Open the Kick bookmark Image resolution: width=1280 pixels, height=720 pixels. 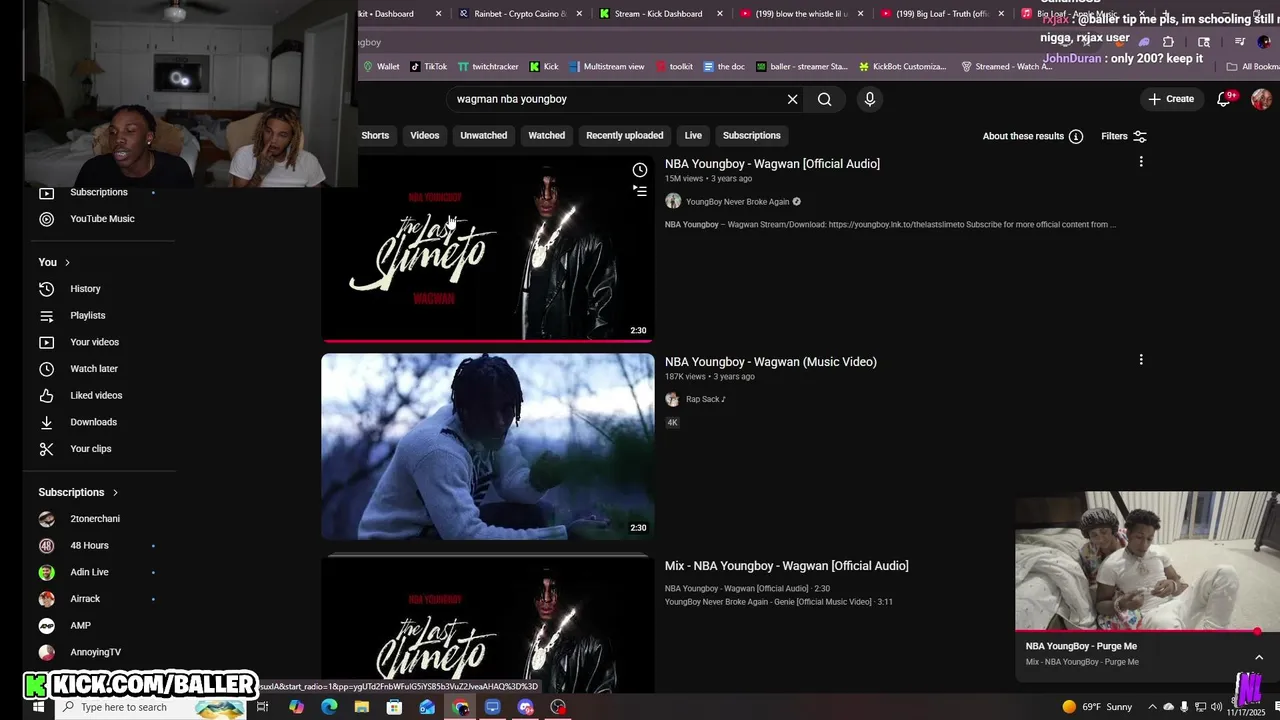pyautogui.click(x=544, y=66)
